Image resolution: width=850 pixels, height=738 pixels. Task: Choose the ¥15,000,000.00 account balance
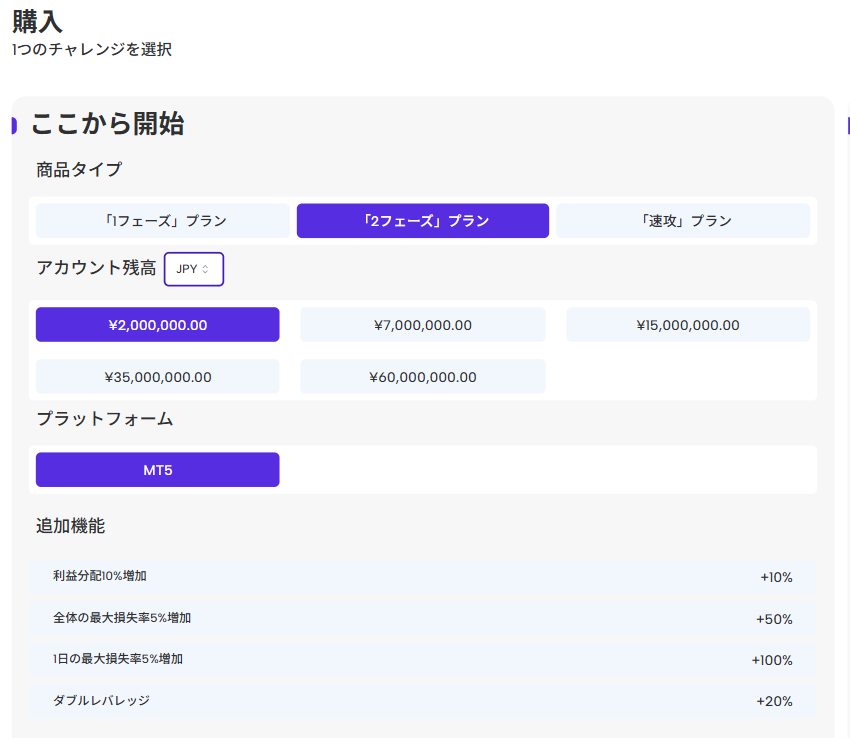coord(688,325)
